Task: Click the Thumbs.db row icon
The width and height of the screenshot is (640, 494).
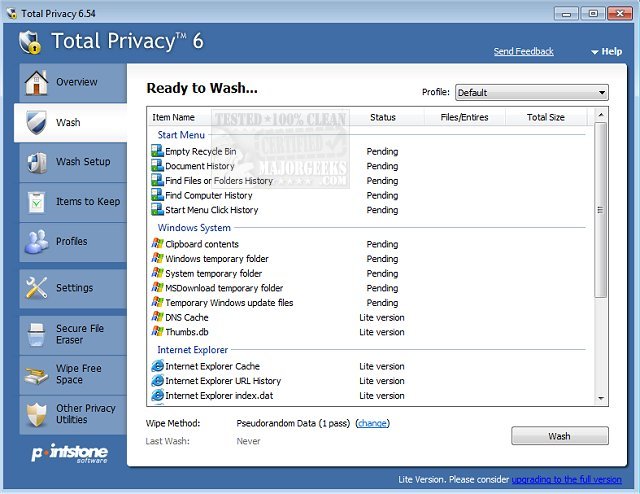Action: [157, 332]
